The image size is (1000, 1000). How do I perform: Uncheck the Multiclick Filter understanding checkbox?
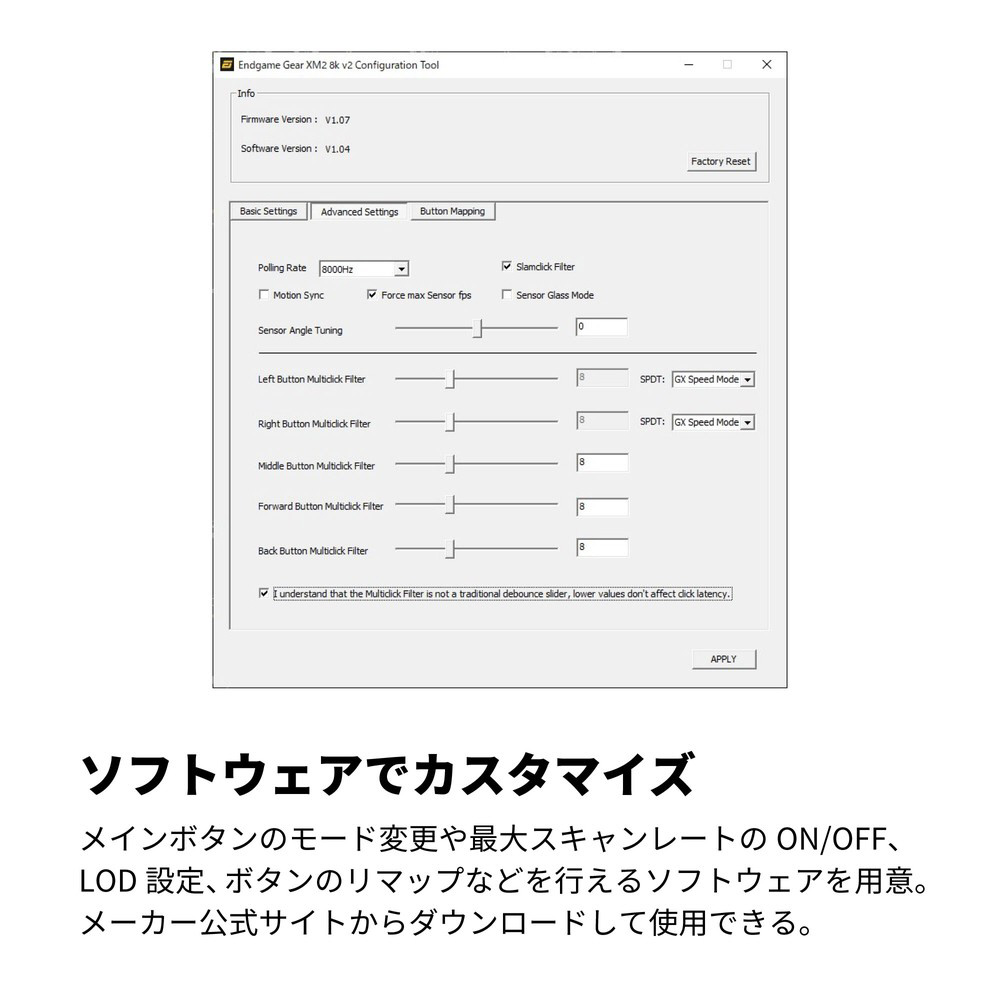pos(264,593)
